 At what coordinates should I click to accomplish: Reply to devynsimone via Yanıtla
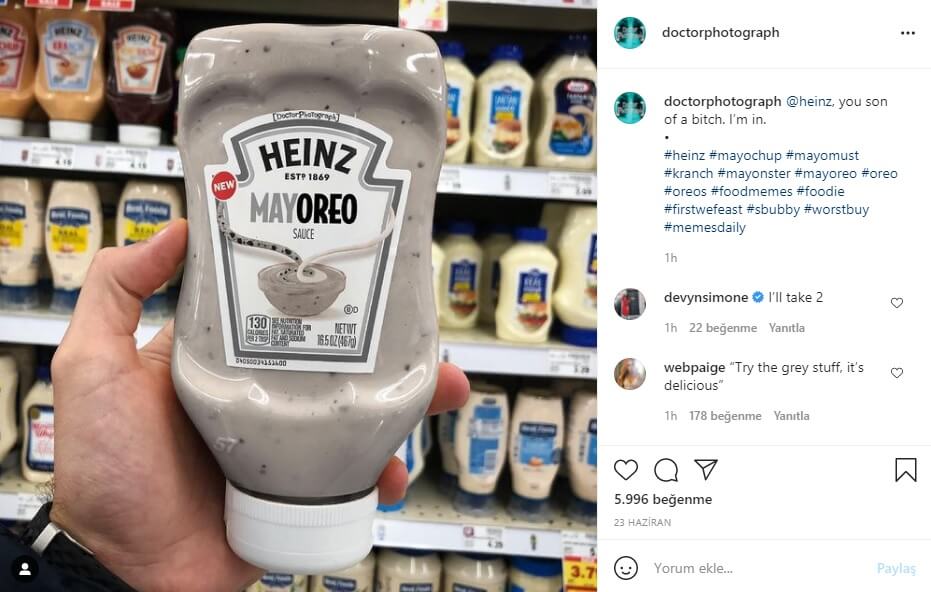coord(787,328)
